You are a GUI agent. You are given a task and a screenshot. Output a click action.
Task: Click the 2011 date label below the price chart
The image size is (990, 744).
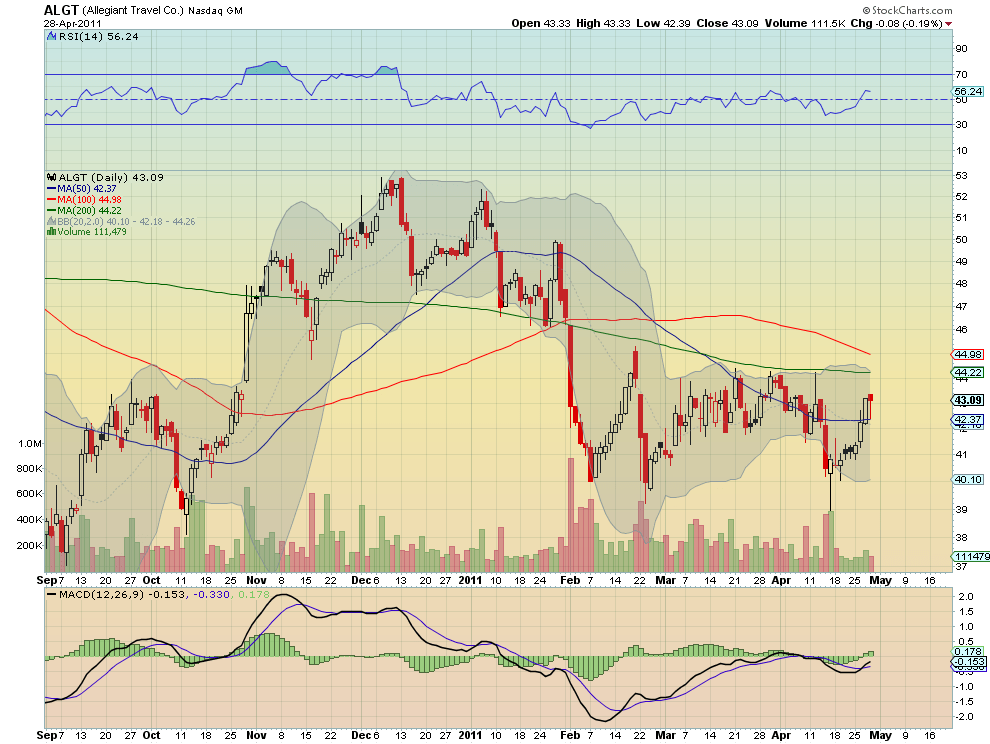[x=470, y=580]
